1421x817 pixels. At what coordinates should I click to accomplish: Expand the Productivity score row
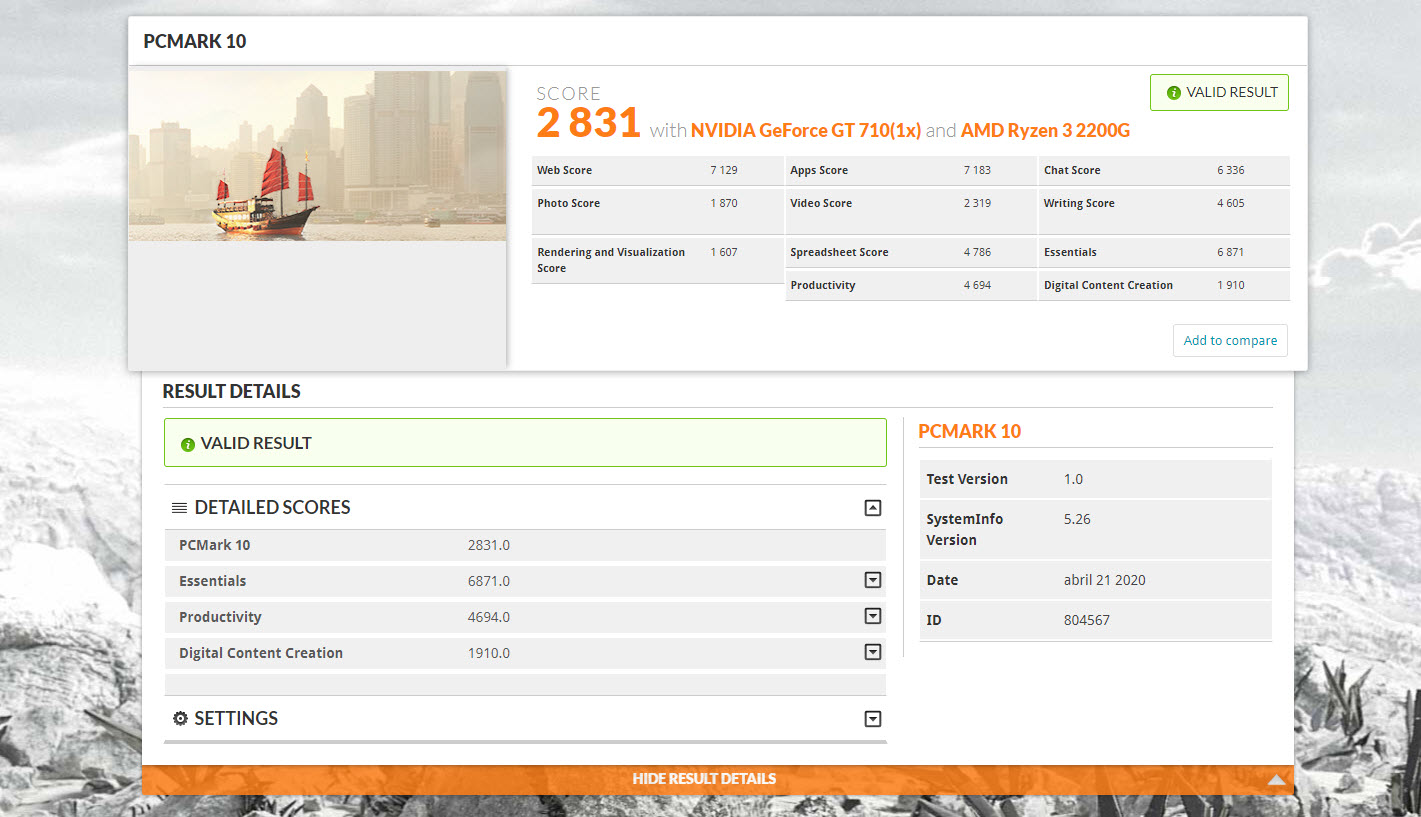873,616
